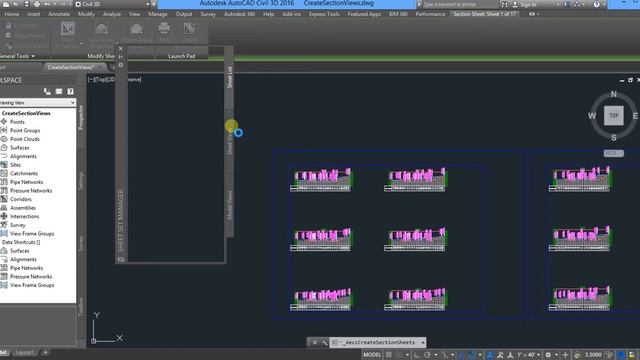Switch to Sheet List tab in Sheet Set Manager
The height and width of the screenshot is (360, 640).
pyautogui.click(x=229, y=77)
